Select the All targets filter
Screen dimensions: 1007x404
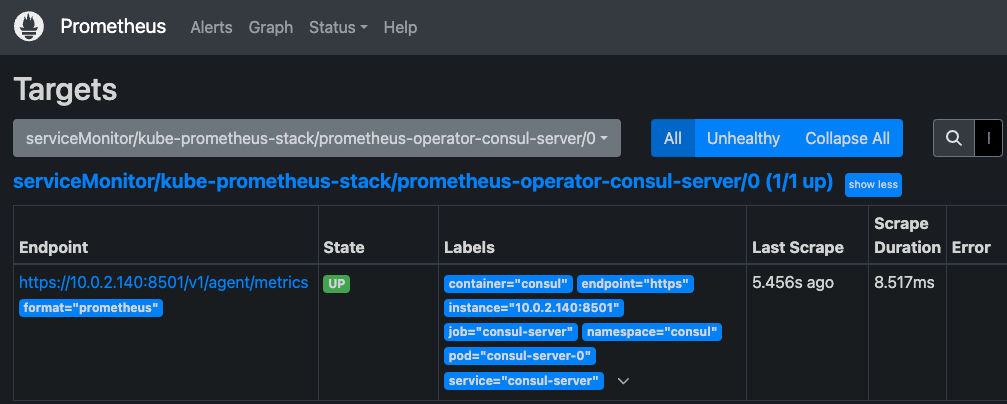click(x=673, y=138)
